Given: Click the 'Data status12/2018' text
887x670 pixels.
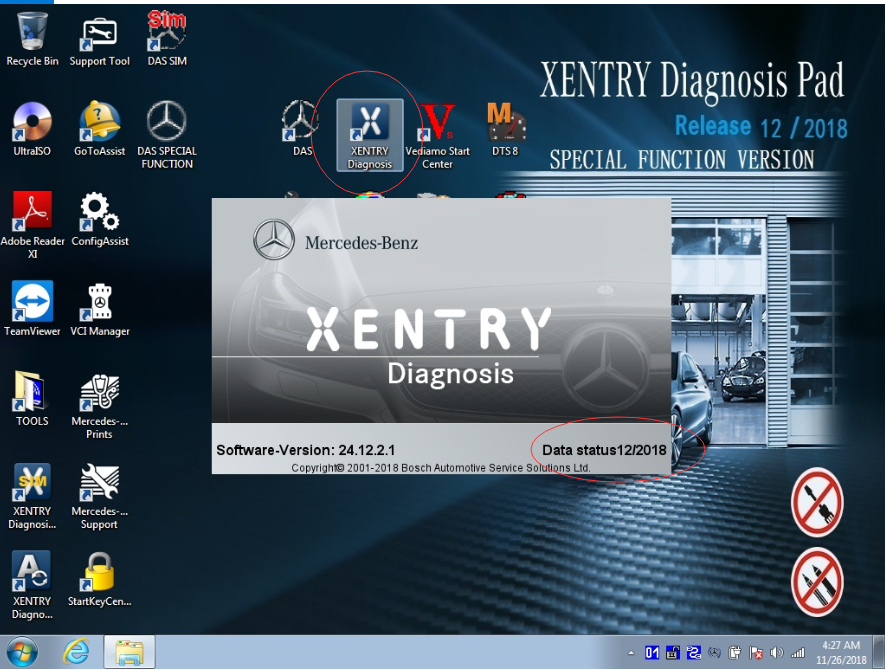Looking at the screenshot, I should (604, 450).
